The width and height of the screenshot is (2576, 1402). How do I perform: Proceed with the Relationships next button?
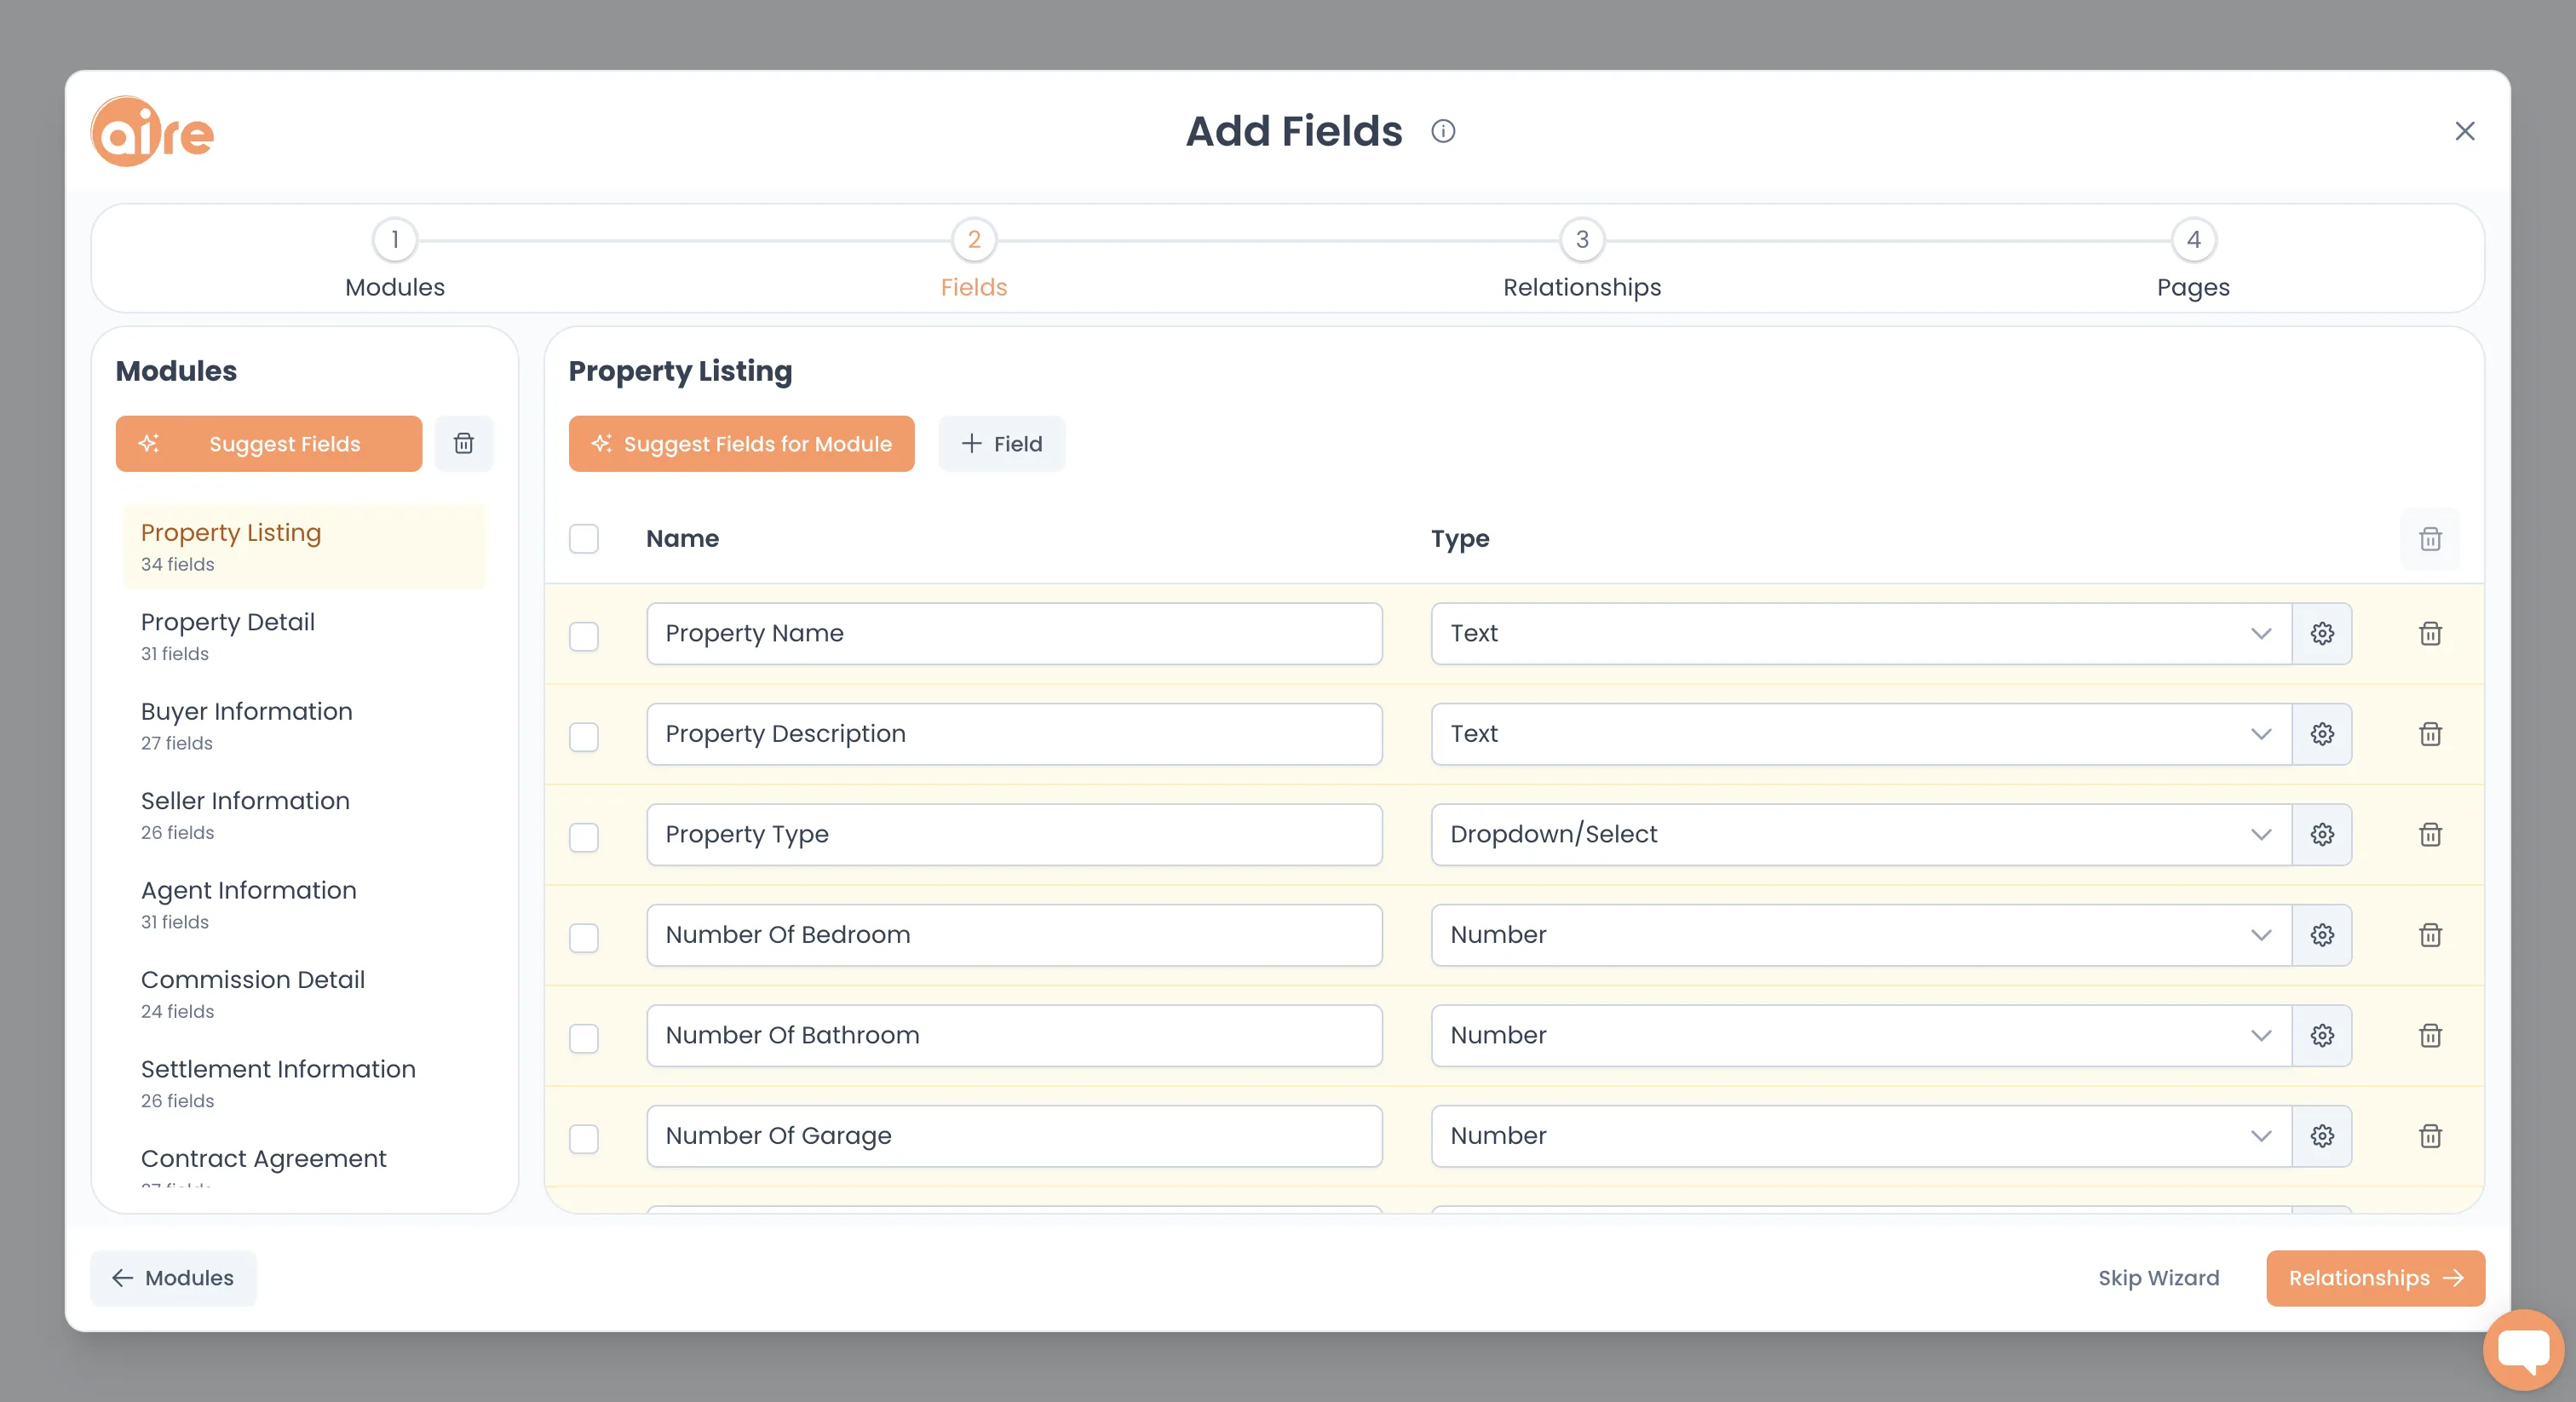pos(2375,1278)
